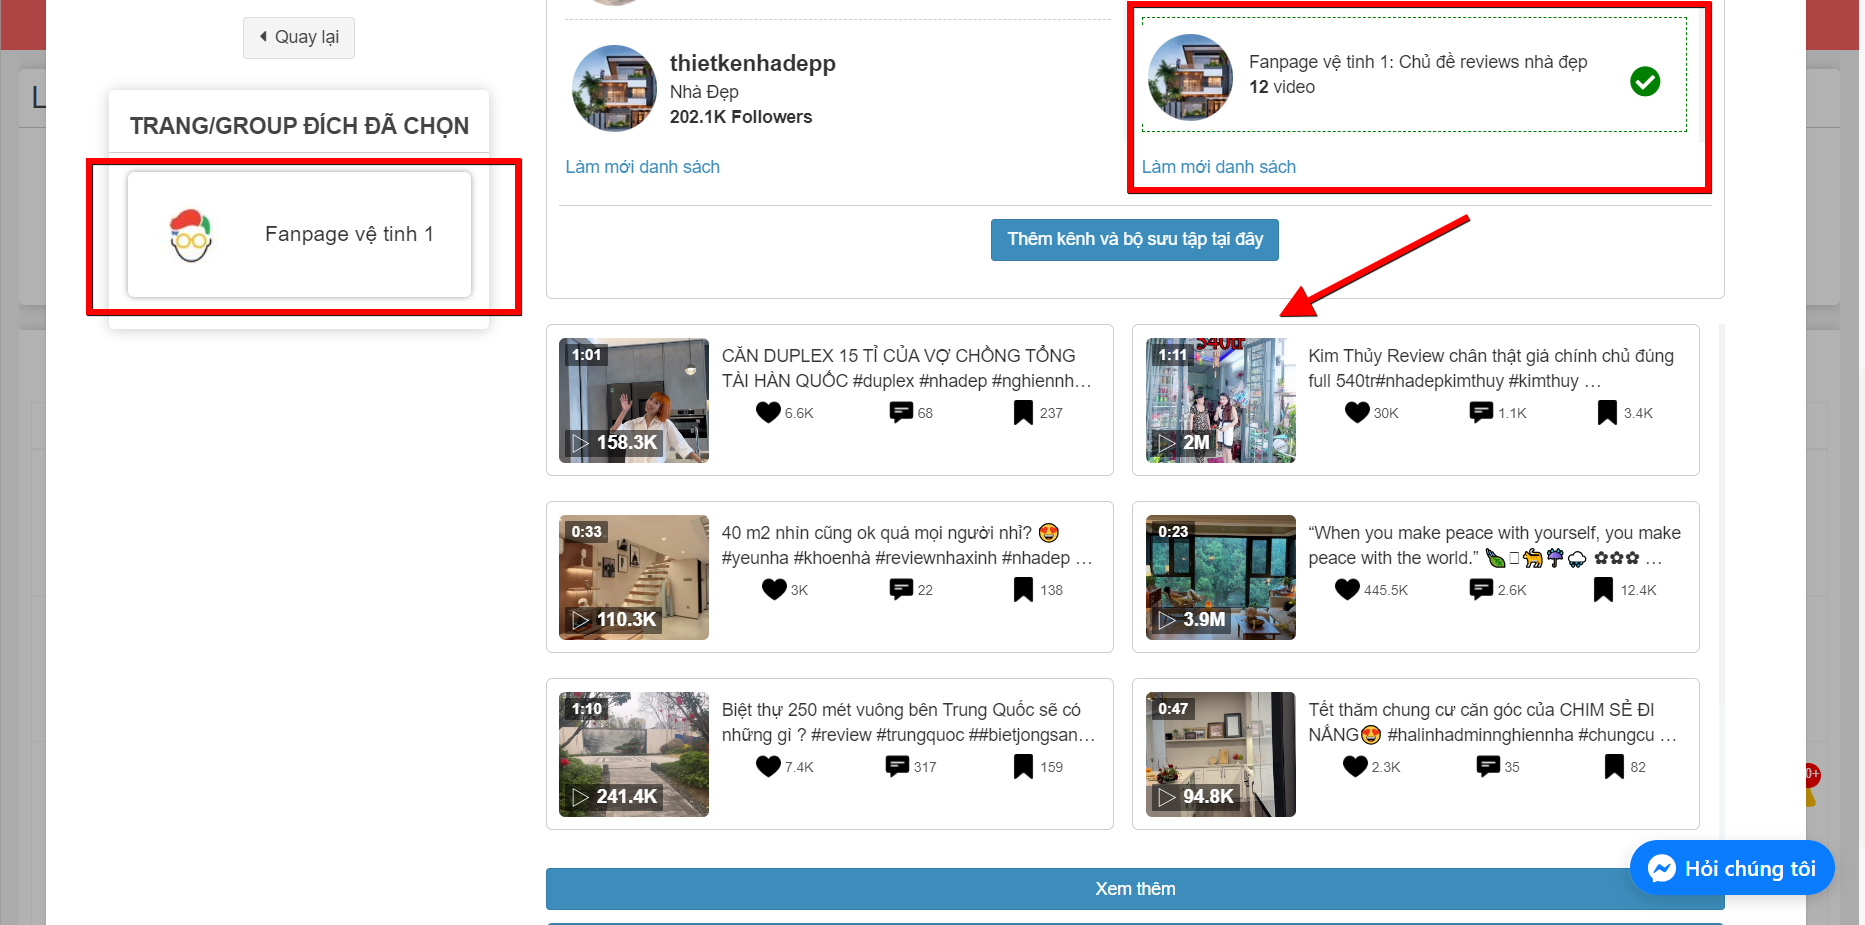
Task: Open the make peace with yourself video thumbnail
Action: 1220,577
